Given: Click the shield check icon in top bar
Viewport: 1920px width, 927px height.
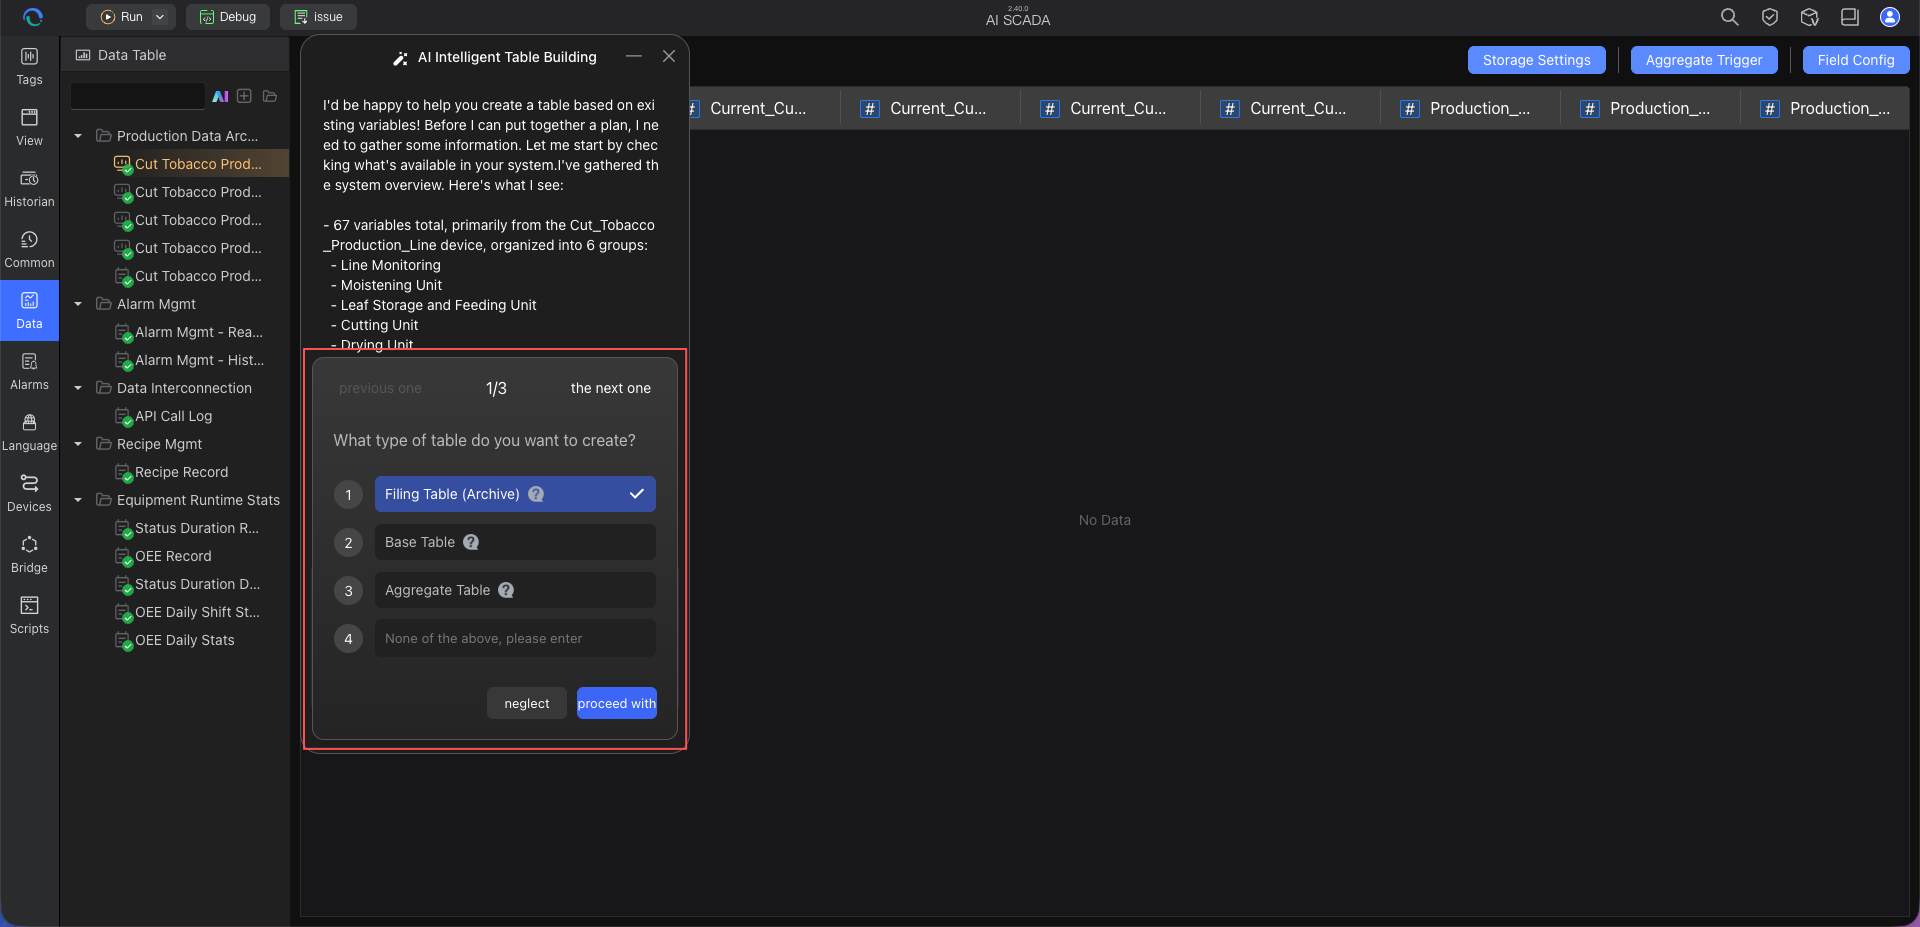Looking at the screenshot, I should (1769, 17).
